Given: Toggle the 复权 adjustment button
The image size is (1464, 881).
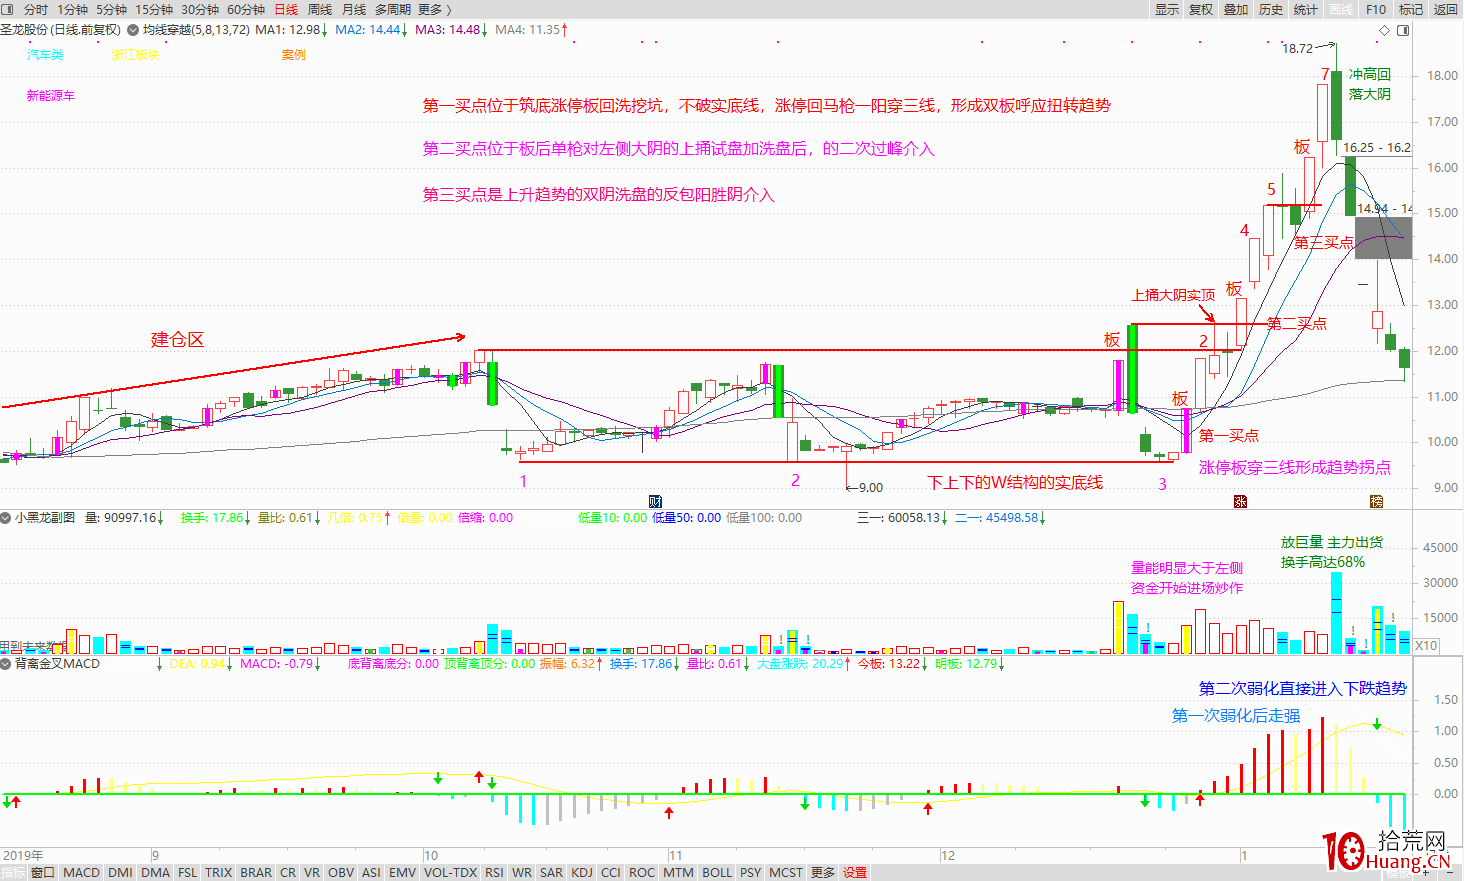Looking at the screenshot, I should 1201,9.
